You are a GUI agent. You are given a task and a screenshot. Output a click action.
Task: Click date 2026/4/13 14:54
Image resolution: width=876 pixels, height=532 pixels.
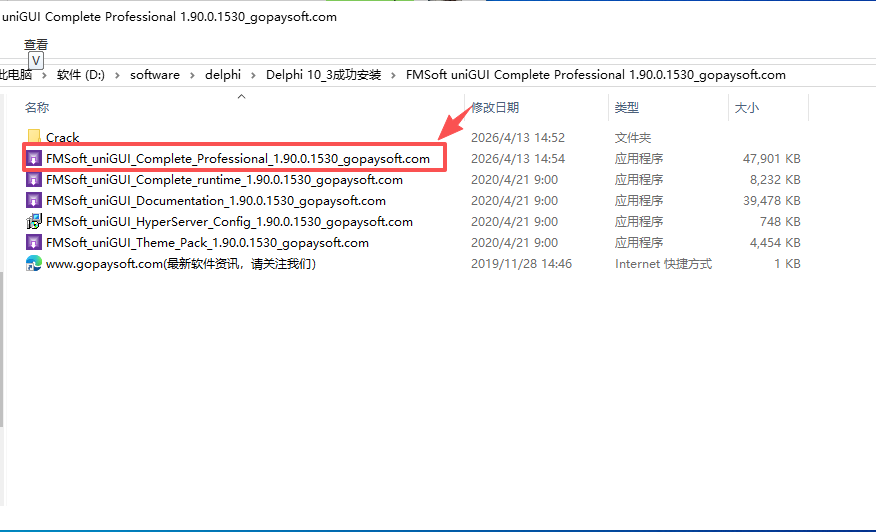518,159
